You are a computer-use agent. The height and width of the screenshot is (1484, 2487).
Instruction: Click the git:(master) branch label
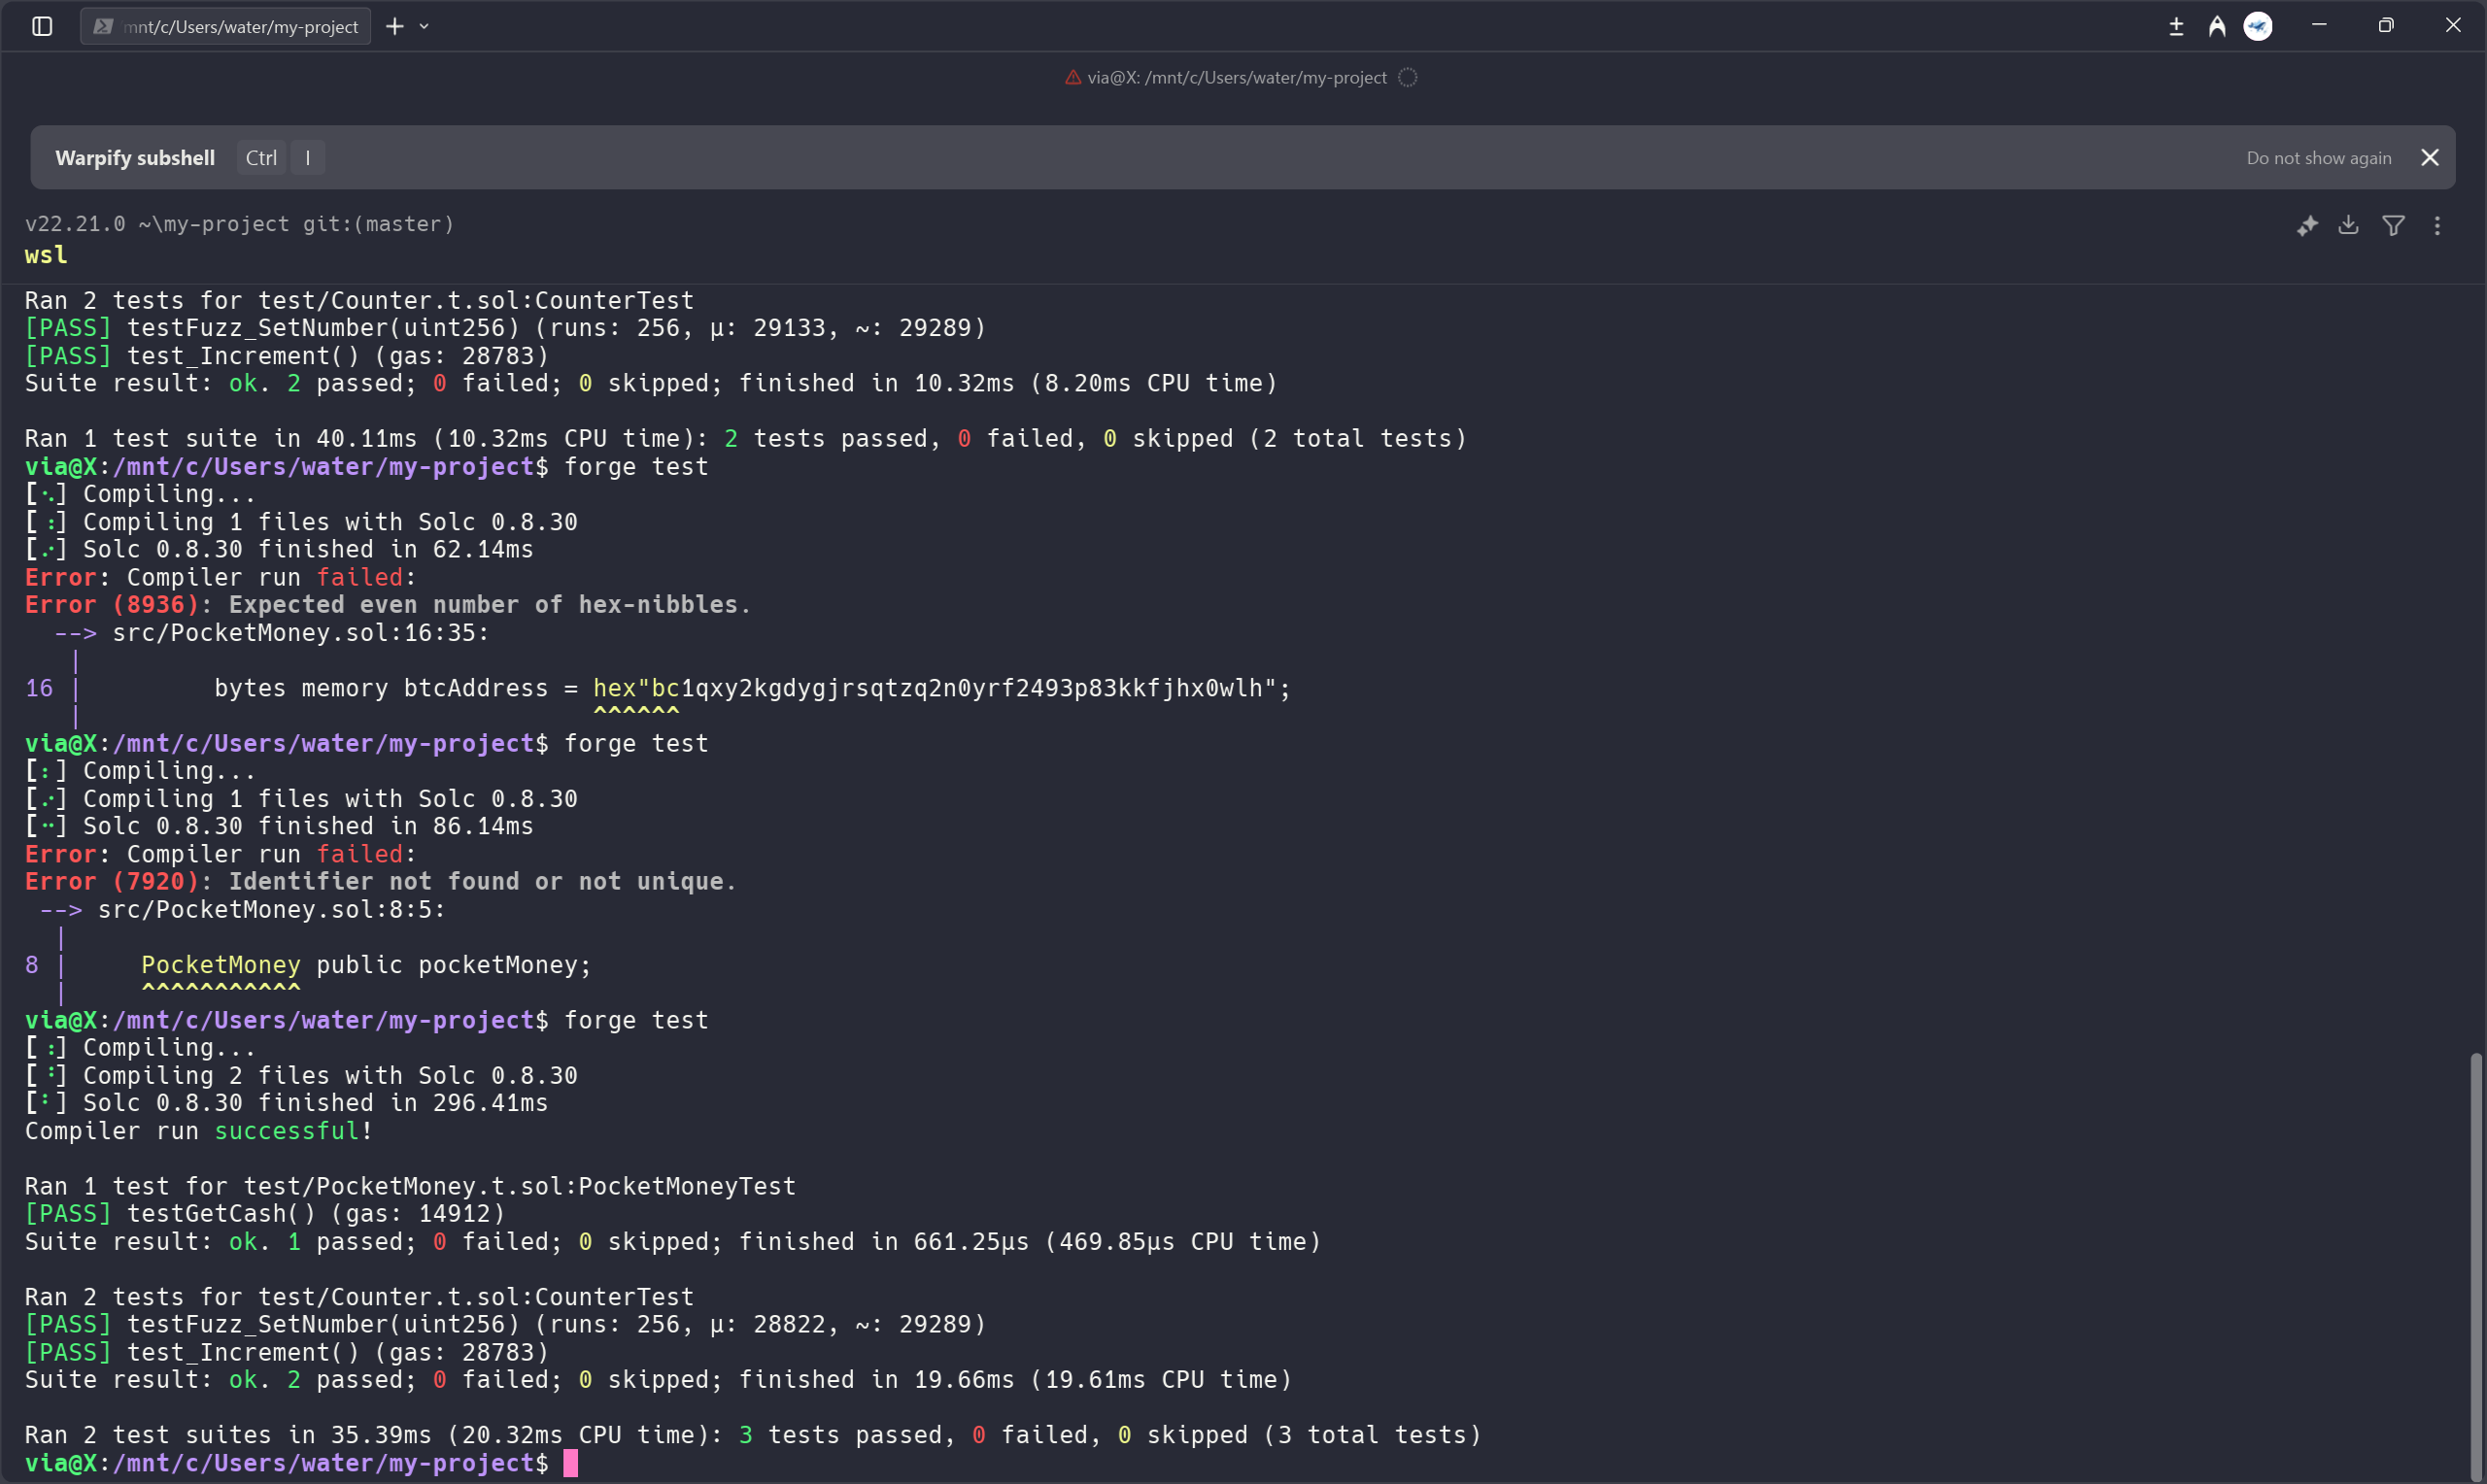pyautogui.click(x=378, y=224)
